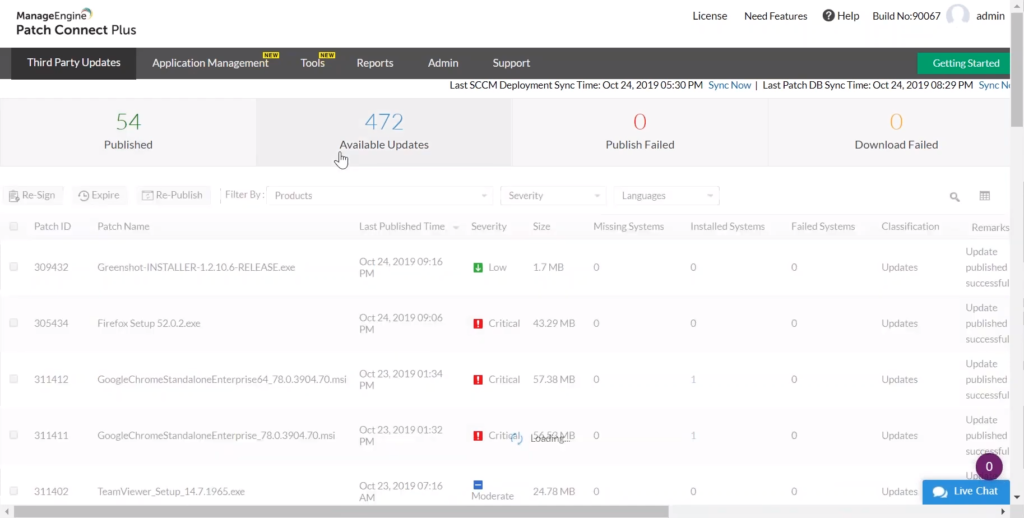Open the Application Management tab
The height and width of the screenshot is (518, 1024).
[x=210, y=63]
